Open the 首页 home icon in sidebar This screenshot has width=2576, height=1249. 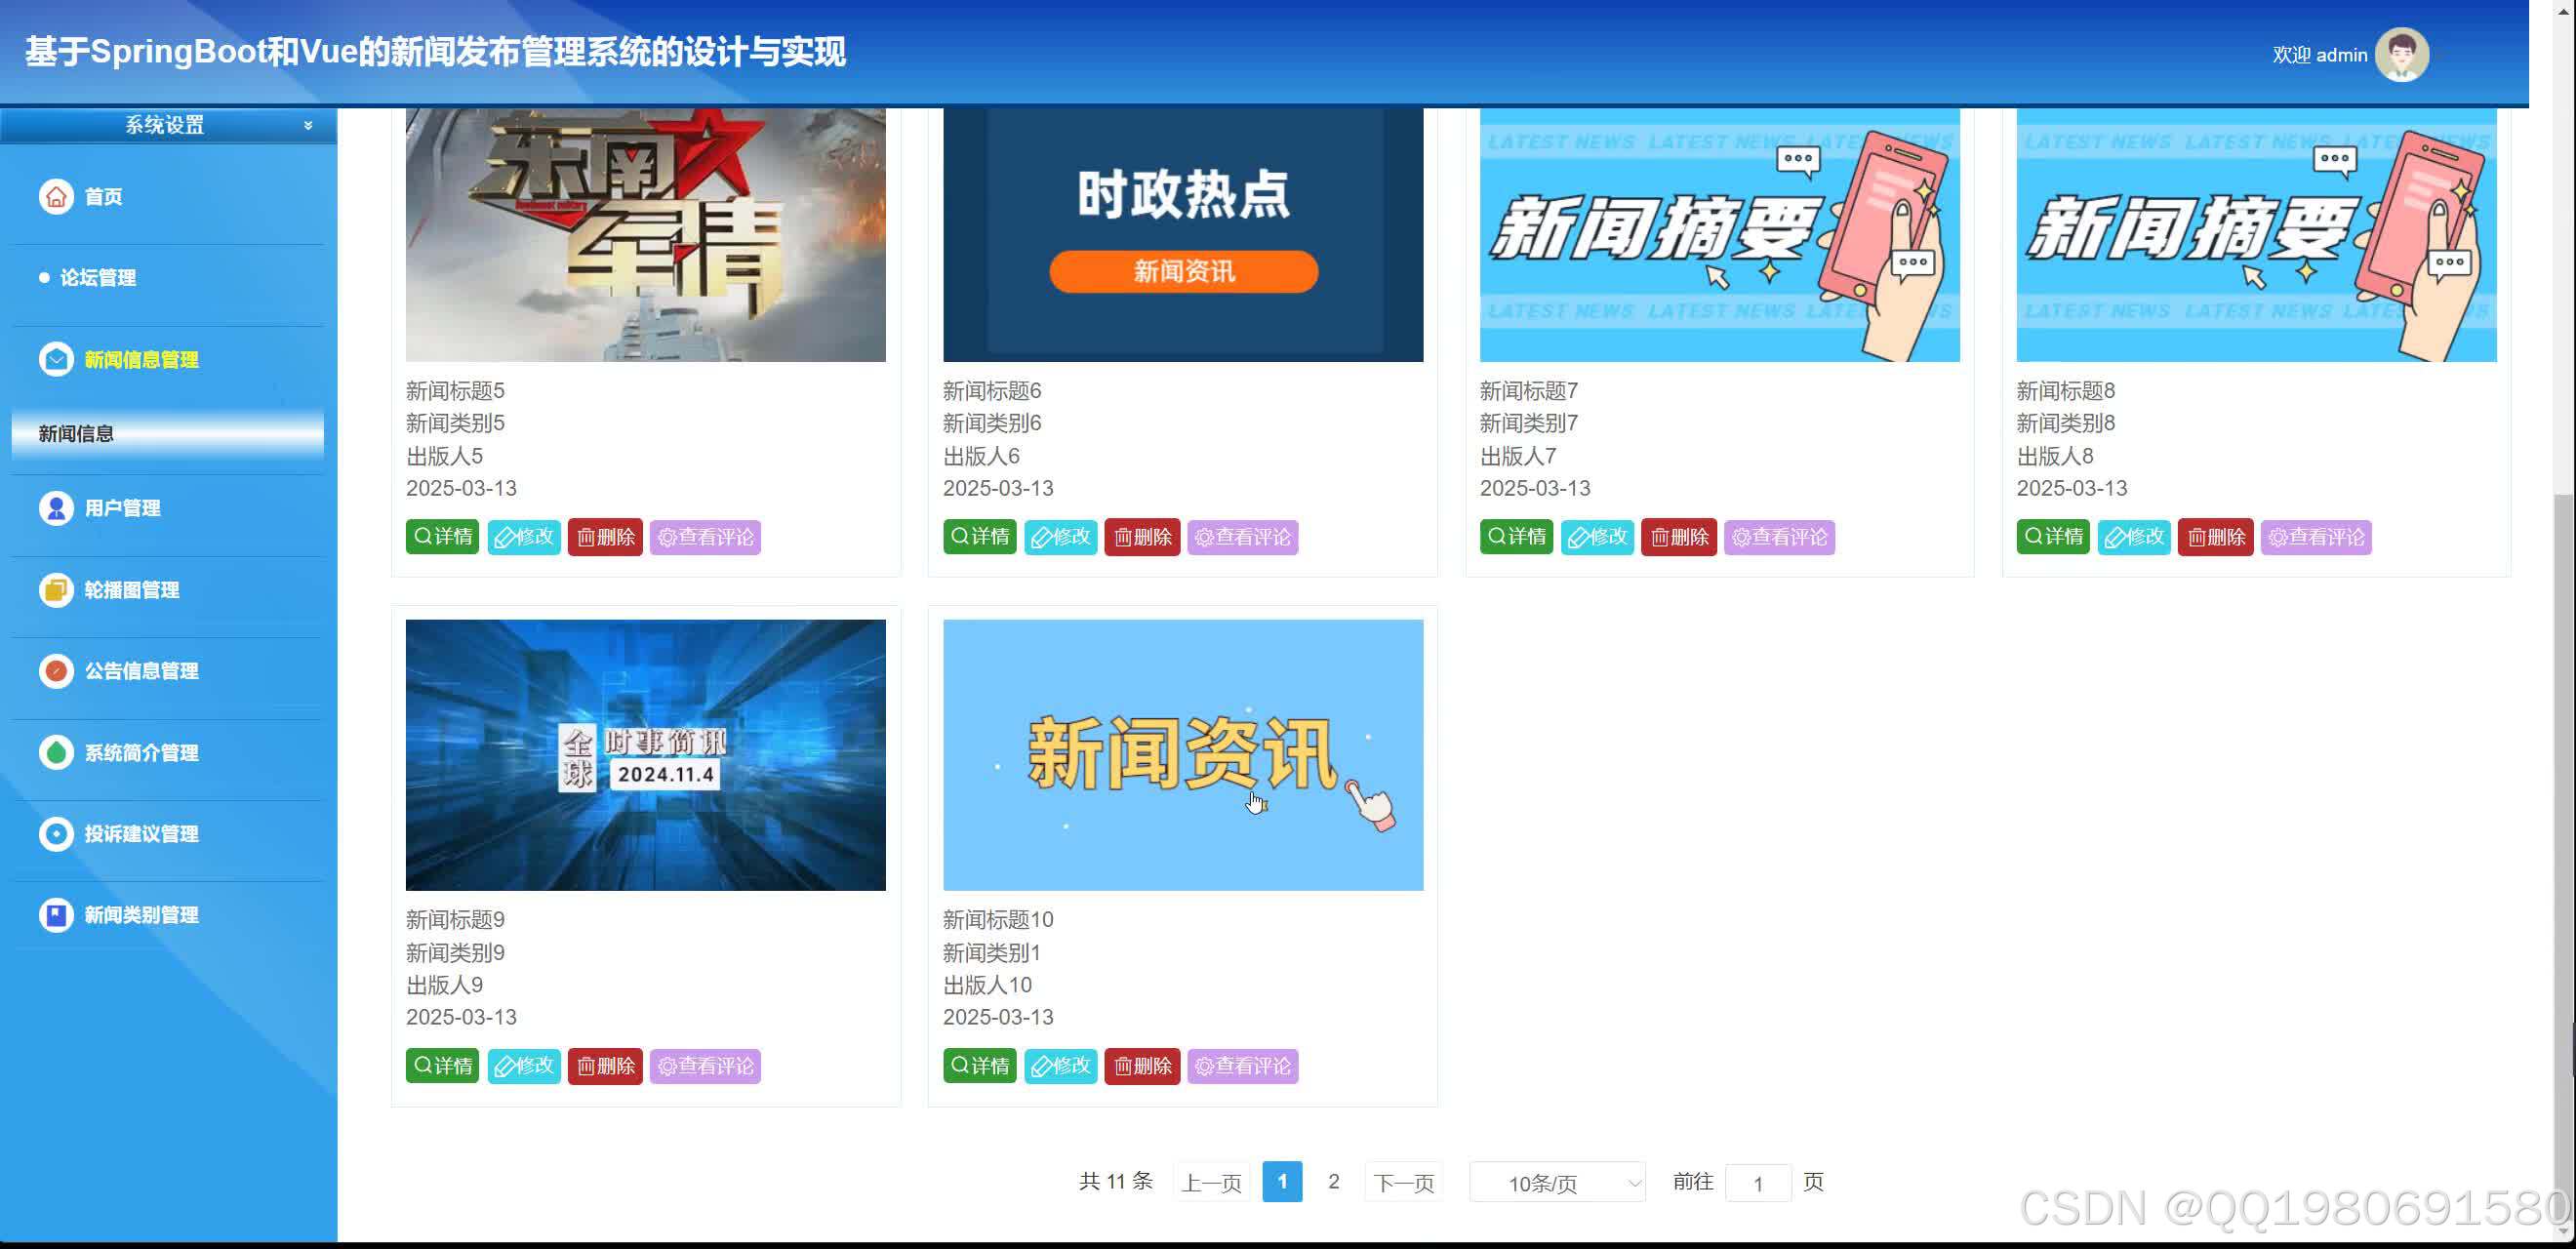point(55,196)
